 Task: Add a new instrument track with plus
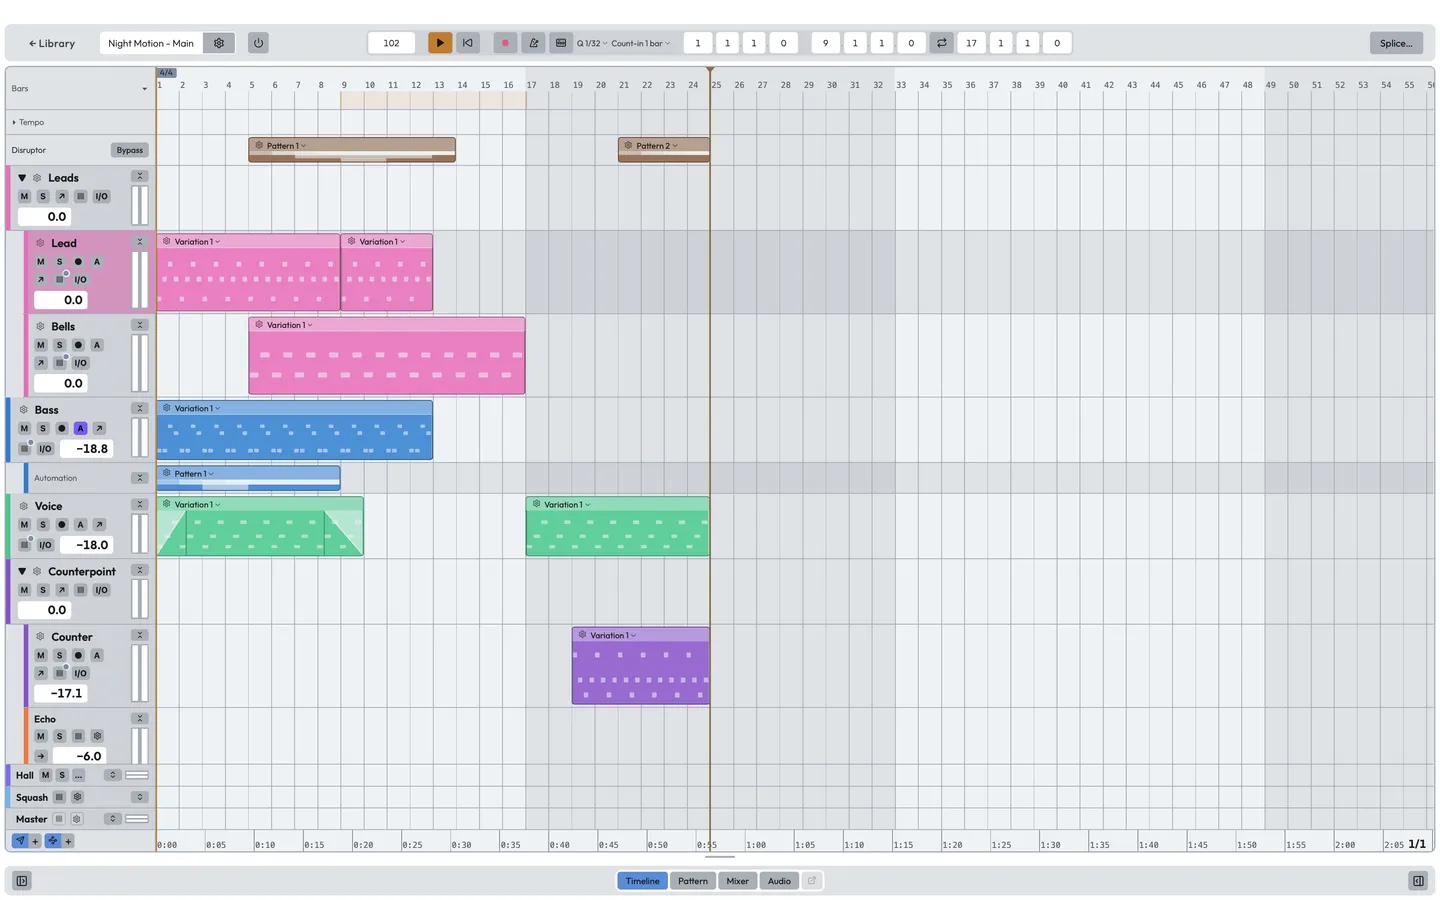tap(35, 841)
